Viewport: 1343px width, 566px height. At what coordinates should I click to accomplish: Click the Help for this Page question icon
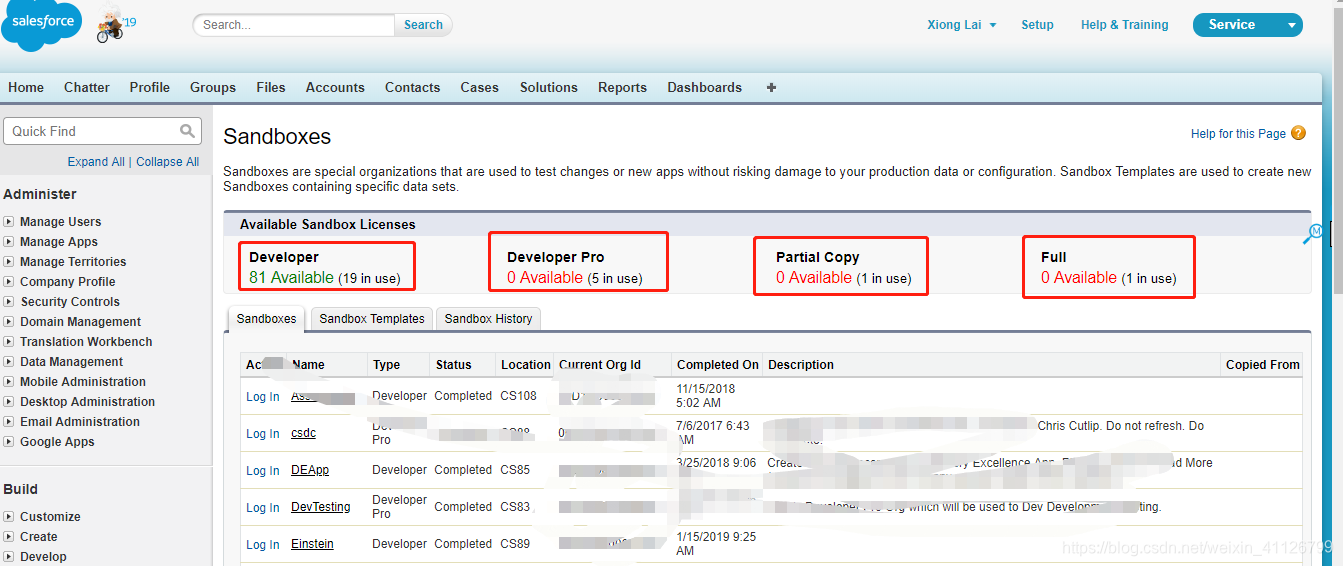pyautogui.click(x=1298, y=133)
